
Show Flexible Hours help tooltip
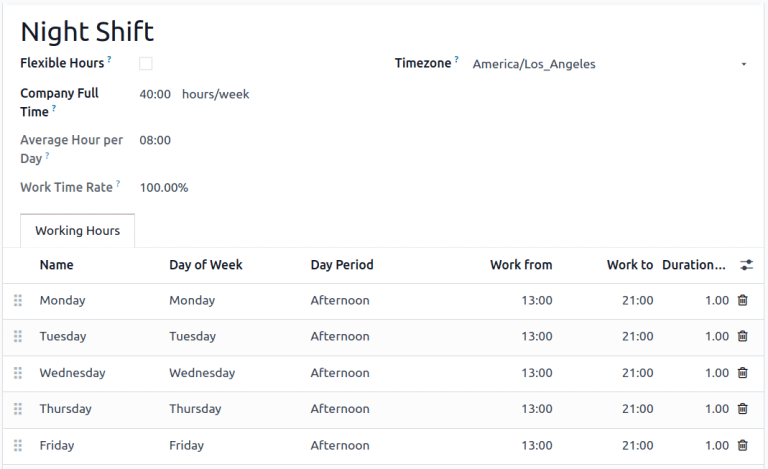(109, 60)
